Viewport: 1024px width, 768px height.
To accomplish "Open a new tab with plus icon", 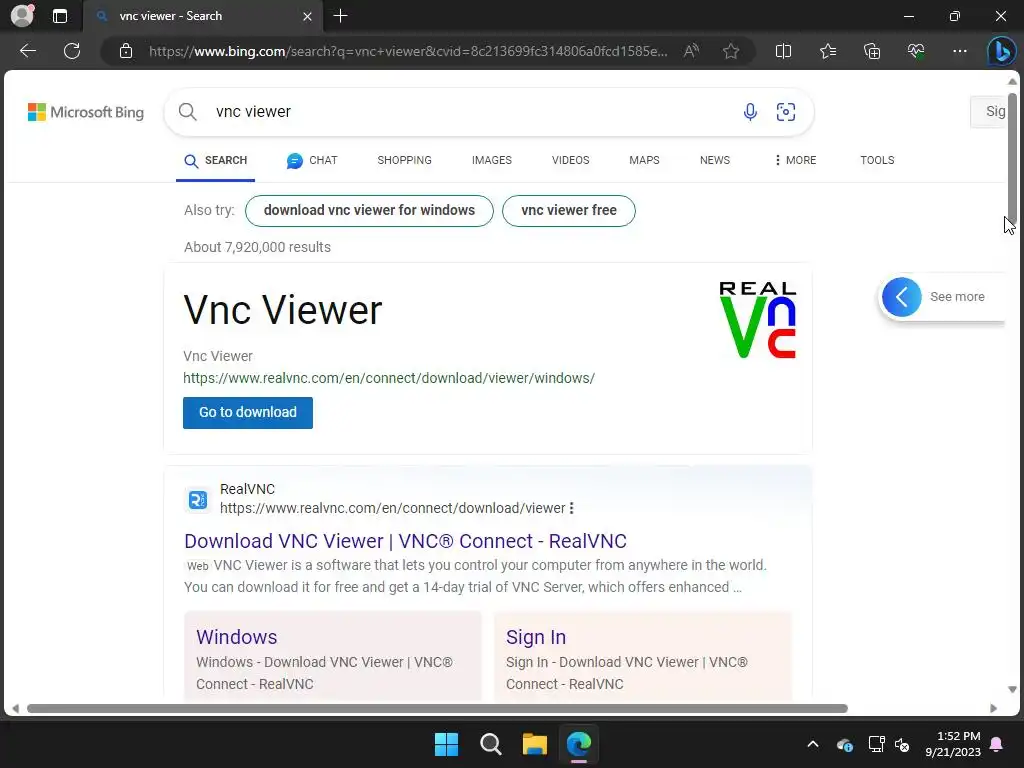I will point(340,16).
